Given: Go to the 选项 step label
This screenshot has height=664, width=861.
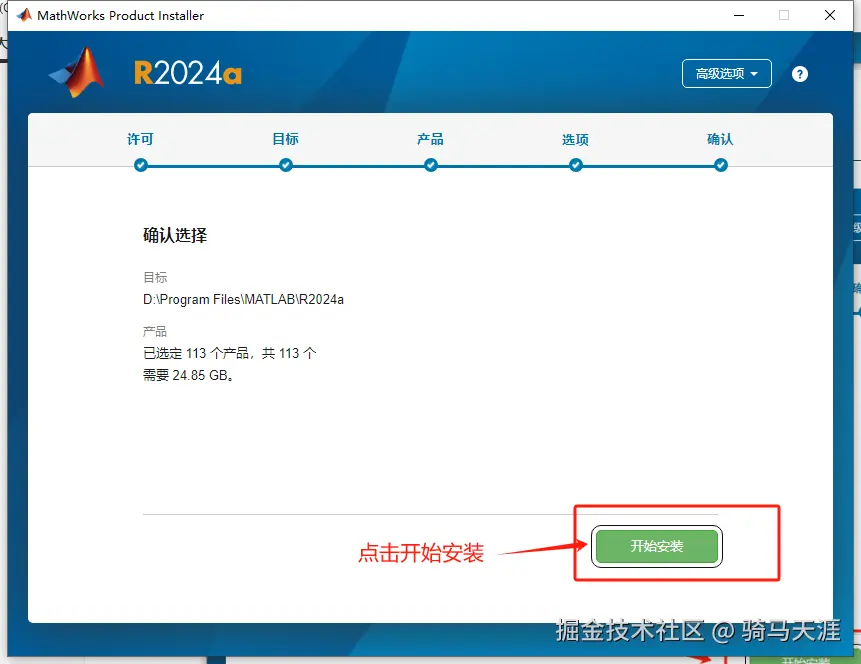Looking at the screenshot, I should [575, 140].
